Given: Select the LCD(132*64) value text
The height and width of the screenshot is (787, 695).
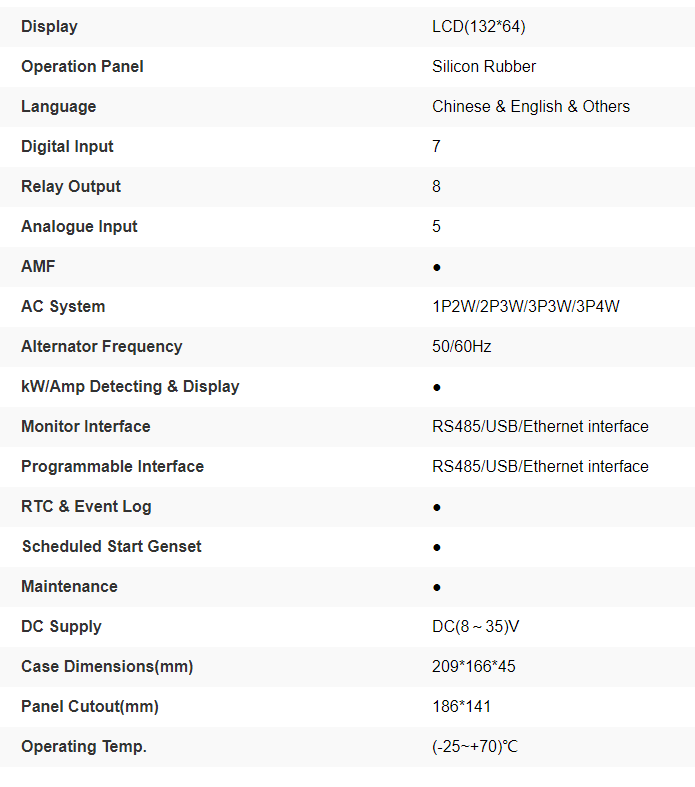Looking at the screenshot, I should click(x=478, y=27).
